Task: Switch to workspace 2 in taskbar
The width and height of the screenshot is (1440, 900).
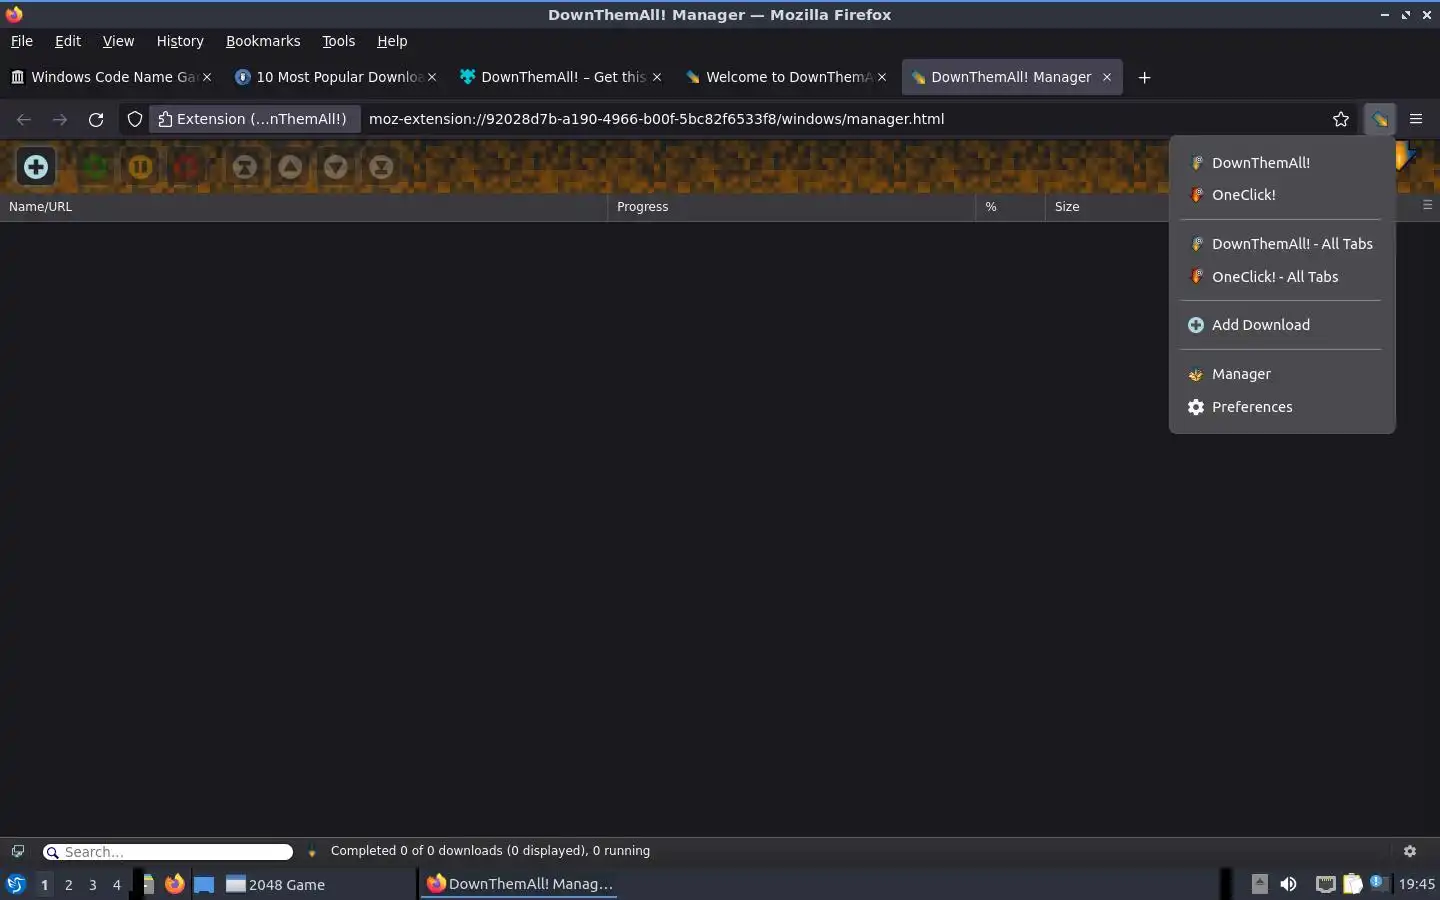Action: pyautogui.click(x=68, y=885)
